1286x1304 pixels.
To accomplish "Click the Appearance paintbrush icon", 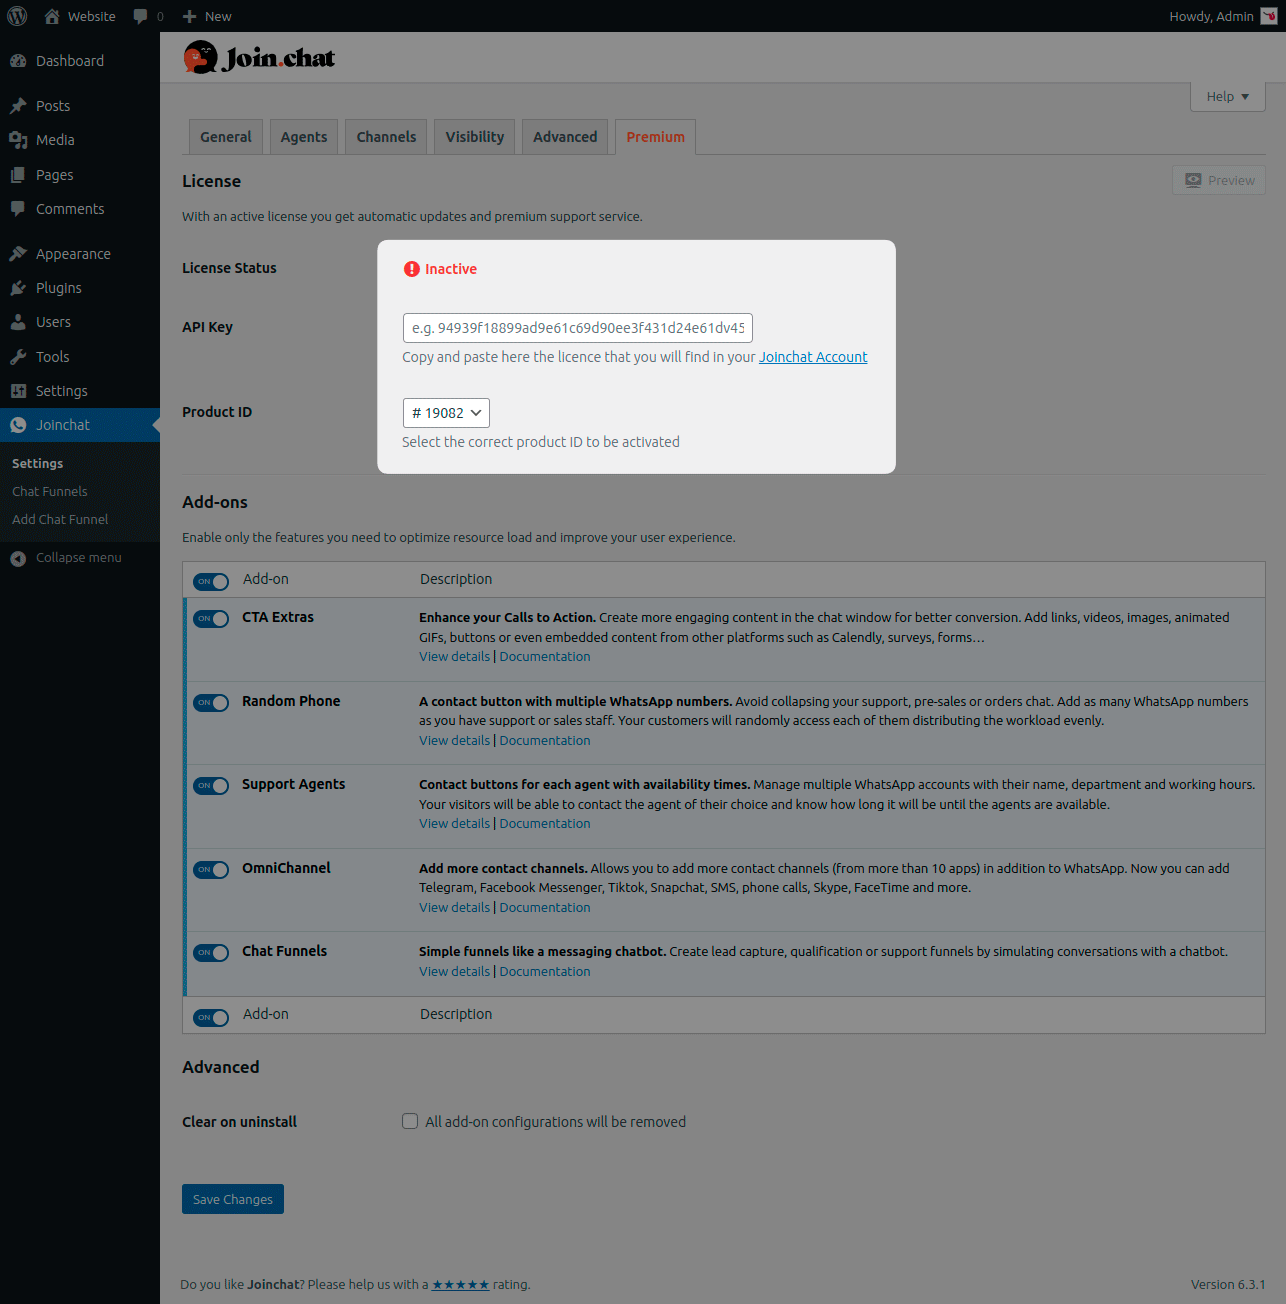I will click(18, 254).
